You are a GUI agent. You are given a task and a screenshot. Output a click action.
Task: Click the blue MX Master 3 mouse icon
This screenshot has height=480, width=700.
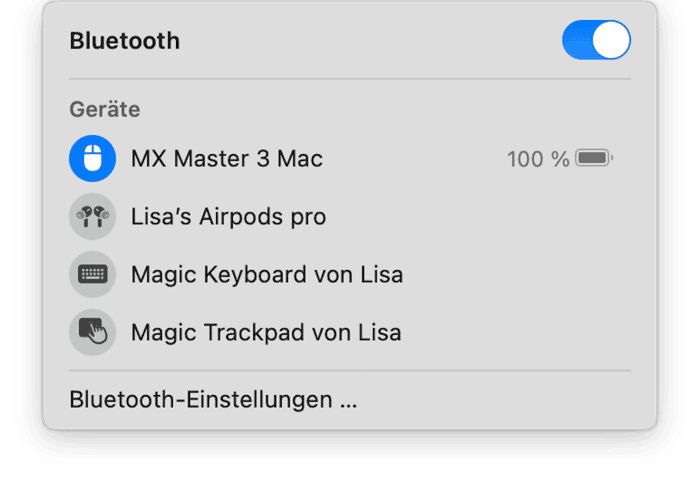click(x=92, y=159)
